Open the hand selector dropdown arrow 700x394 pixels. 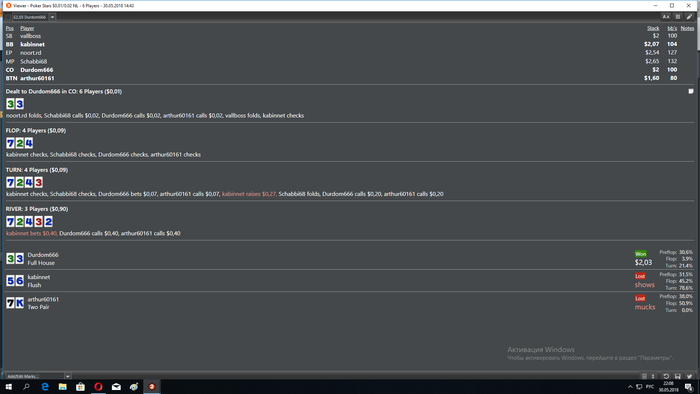click(52, 17)
